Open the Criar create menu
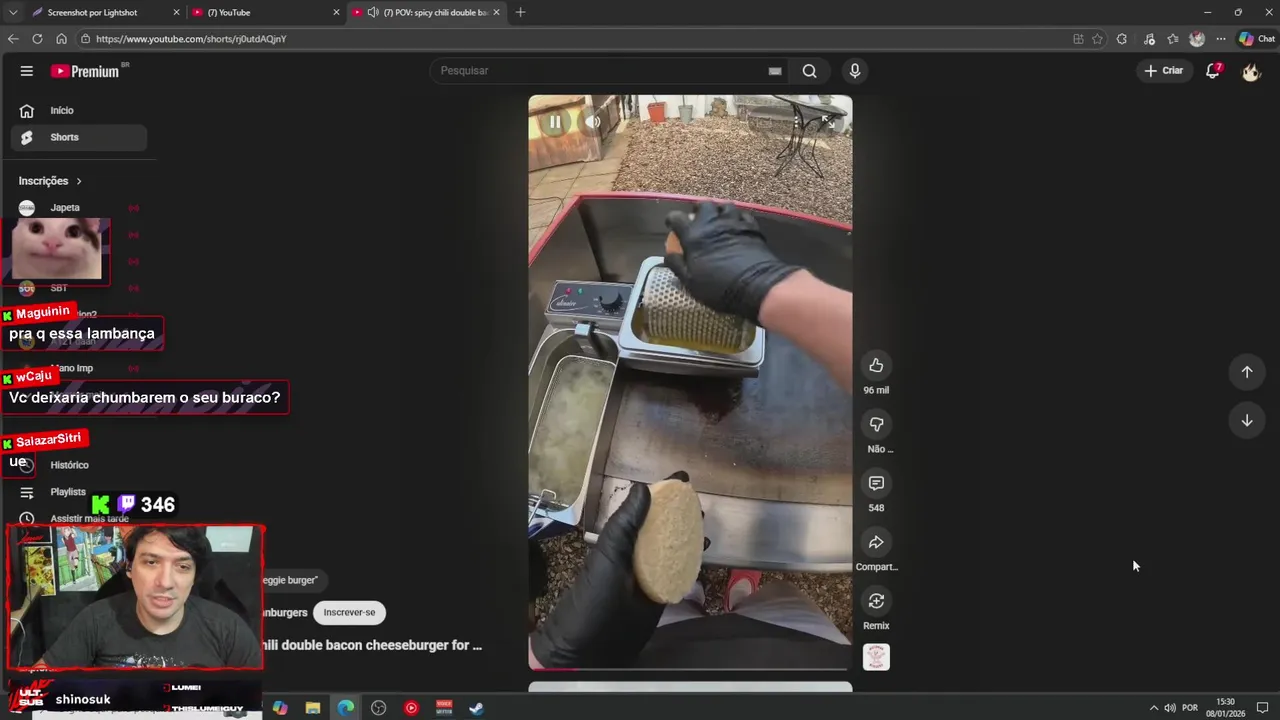Screen dimensions: 1280x720 click(1164, 71)
